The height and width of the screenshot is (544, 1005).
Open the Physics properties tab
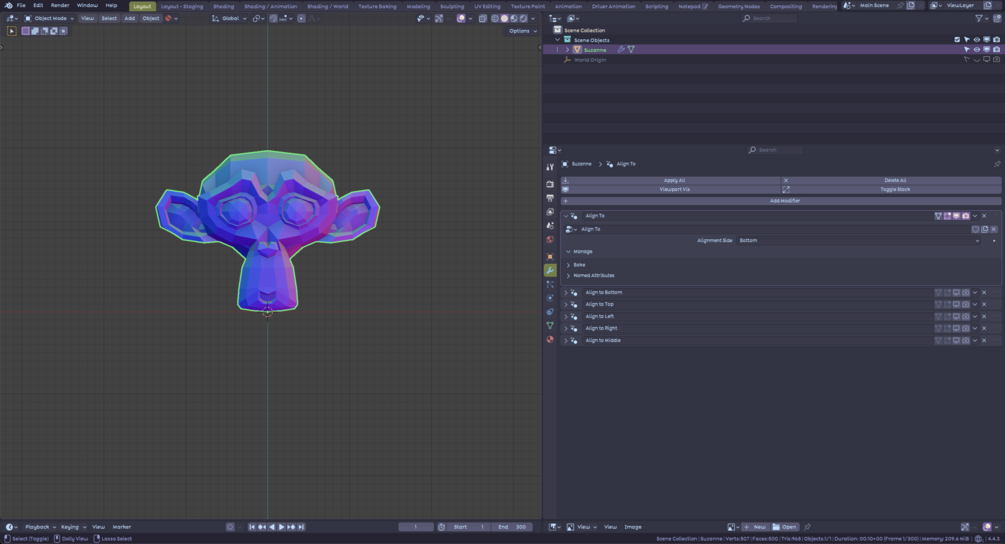(550, 298)
